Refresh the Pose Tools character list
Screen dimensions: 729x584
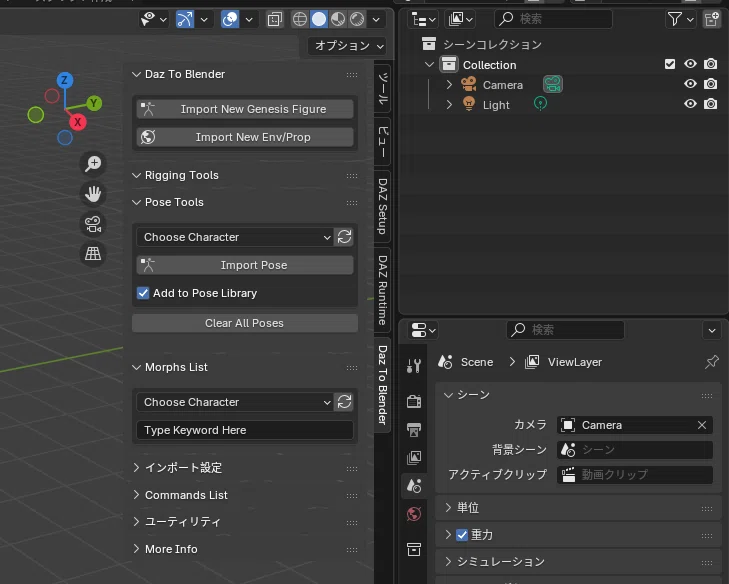(x=344, y=237)
